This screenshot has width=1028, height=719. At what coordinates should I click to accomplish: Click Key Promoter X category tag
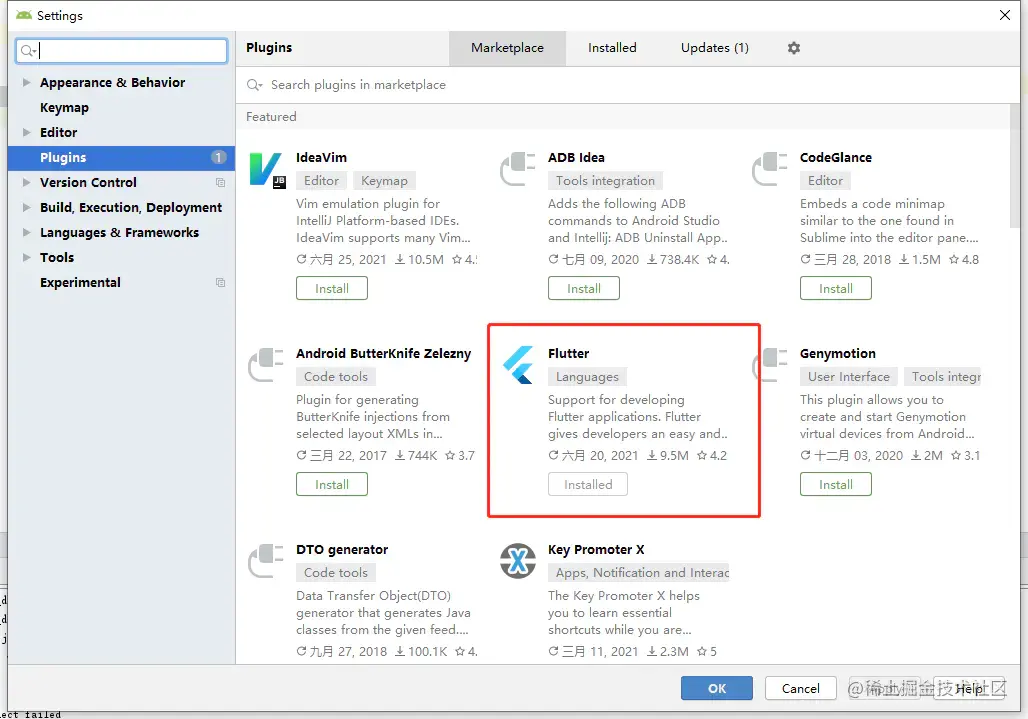tap(639, 572)
